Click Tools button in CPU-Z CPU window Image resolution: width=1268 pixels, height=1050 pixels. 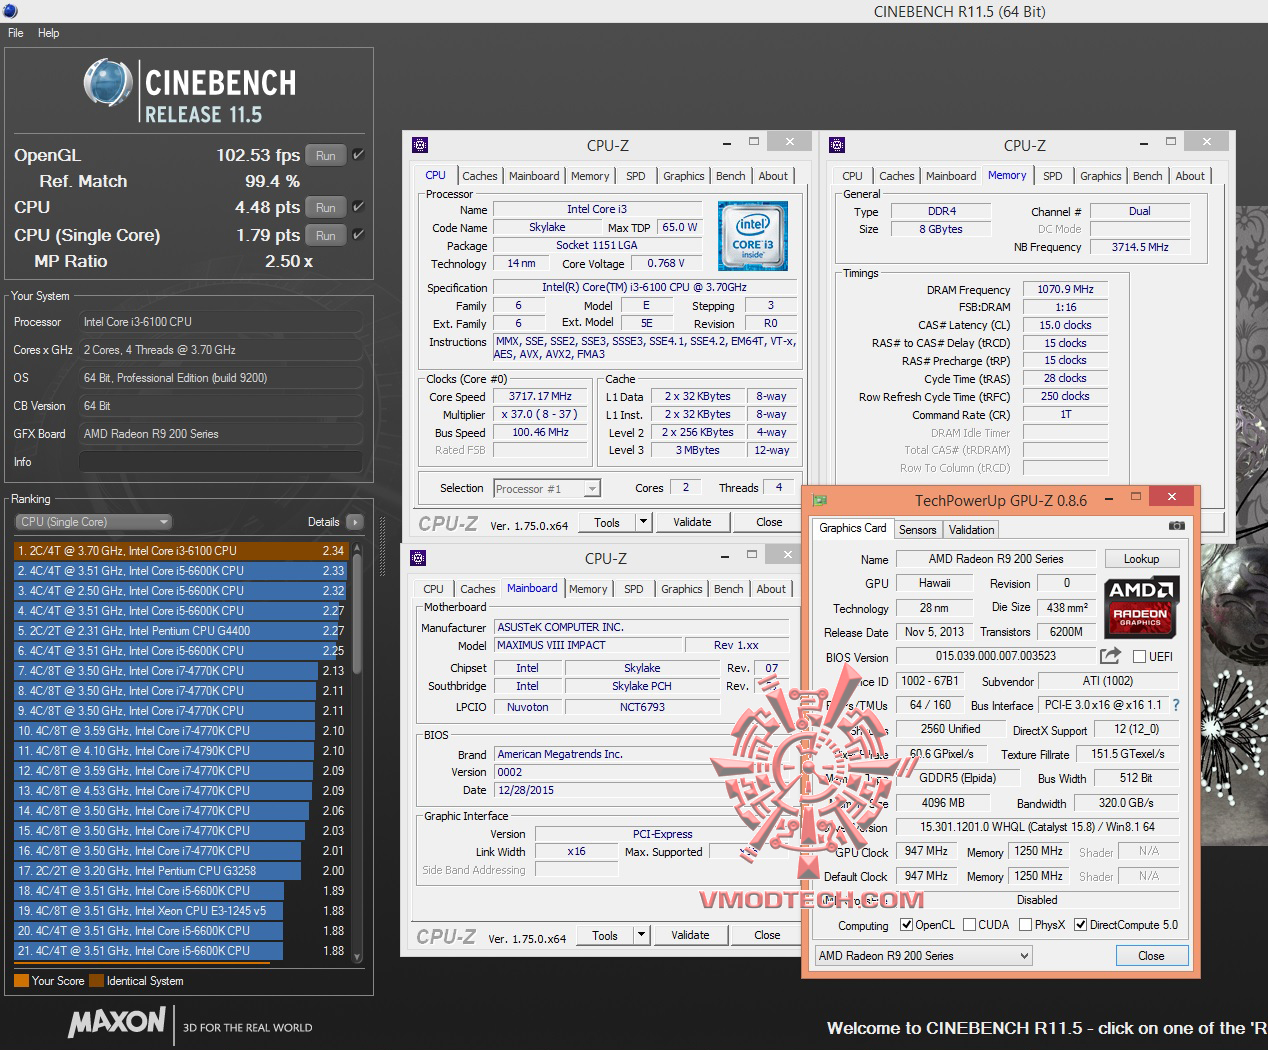pyautogui.click(x=607, y=522)
